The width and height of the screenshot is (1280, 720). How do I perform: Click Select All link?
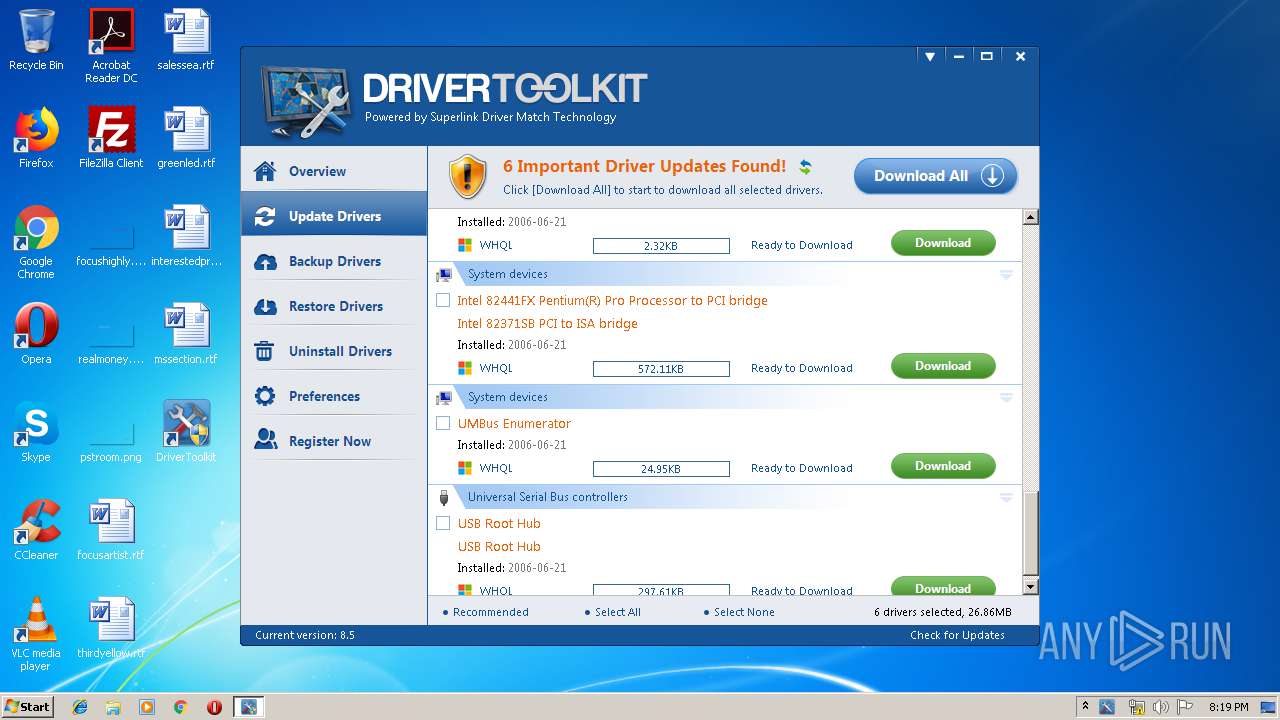tap(617, 612)
